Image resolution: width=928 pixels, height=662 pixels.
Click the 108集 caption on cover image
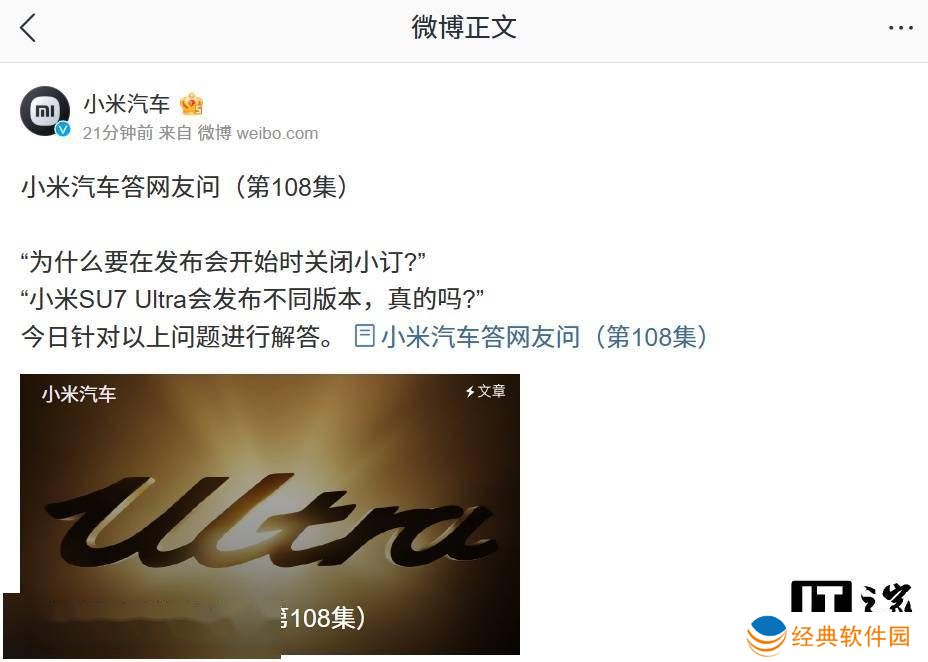[323, 618]
